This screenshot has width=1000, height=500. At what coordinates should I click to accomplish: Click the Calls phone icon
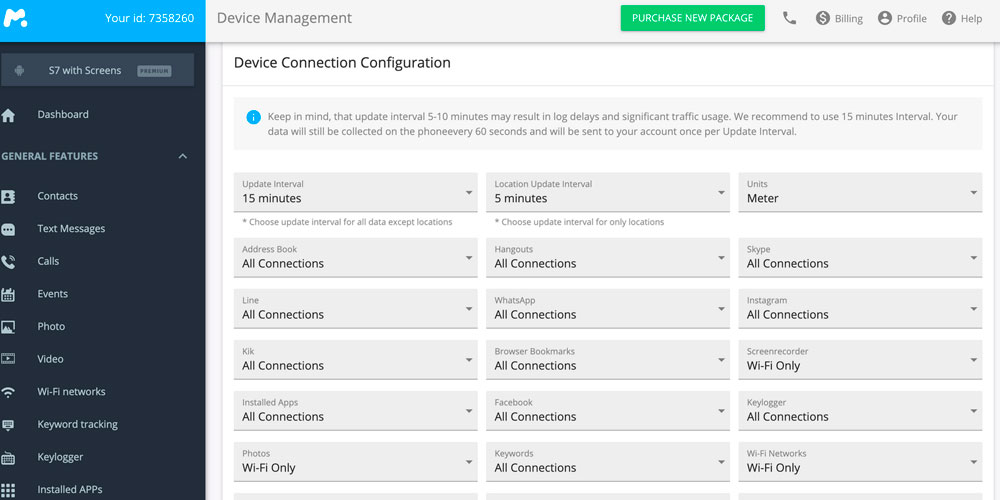(8, 261)
